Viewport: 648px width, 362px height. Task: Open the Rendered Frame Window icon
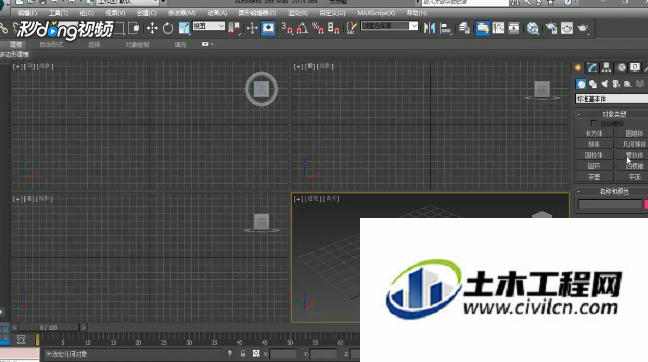point(567,28)
